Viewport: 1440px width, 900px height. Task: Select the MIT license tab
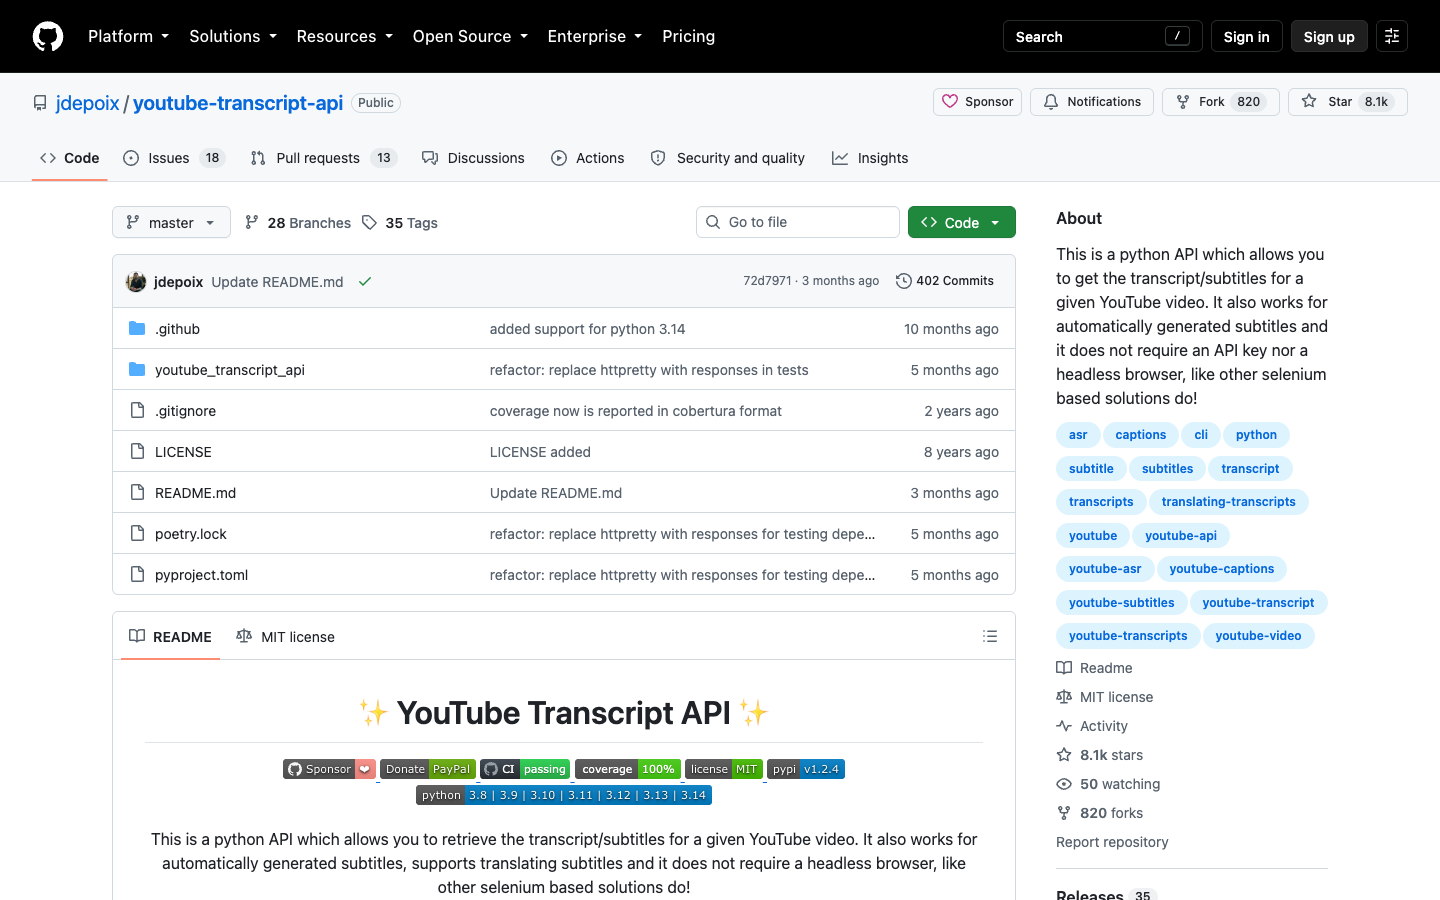pyautogui.click(x=285, y=637)
